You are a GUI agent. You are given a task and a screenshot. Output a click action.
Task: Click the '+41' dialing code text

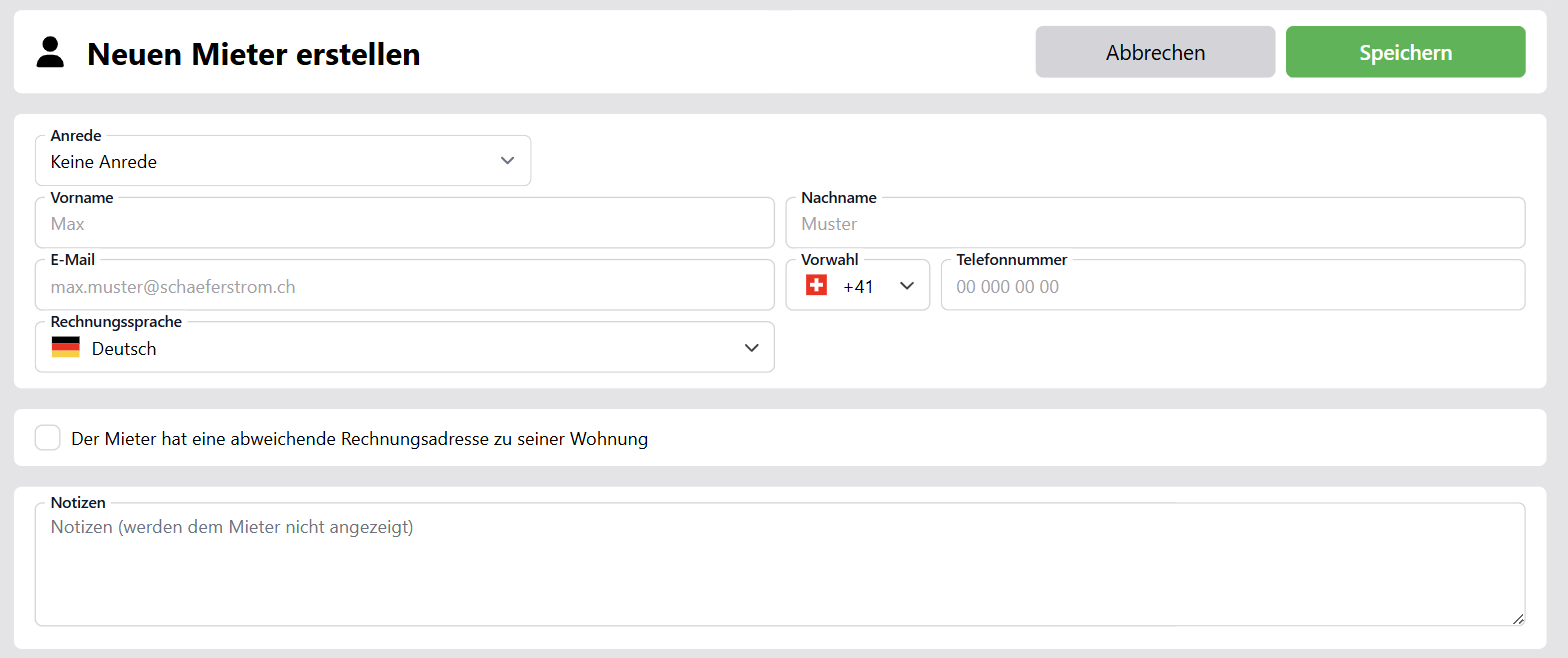point(858,287)
